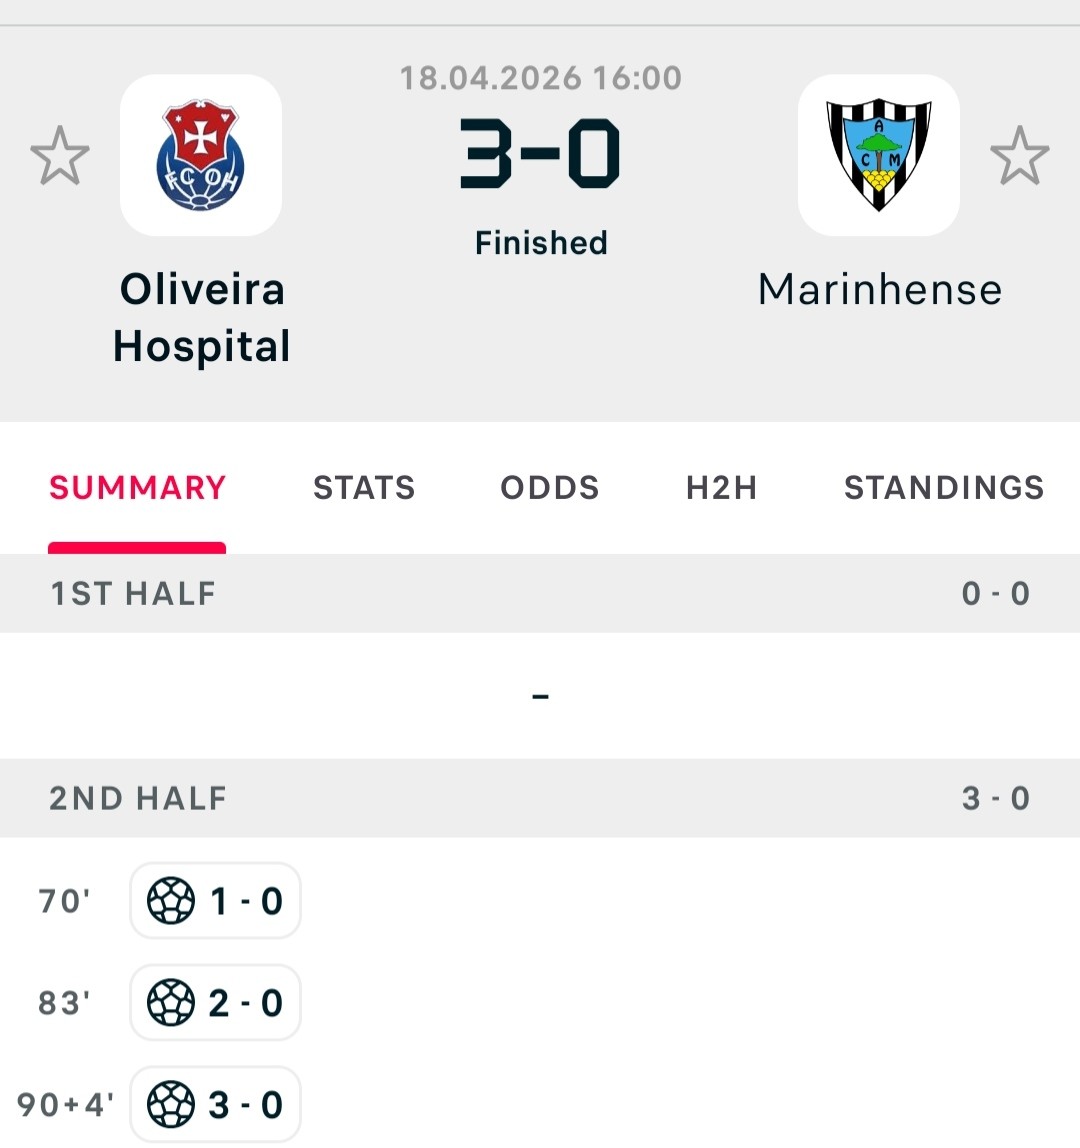Viewport: 1080px width, 1148px height.
Task: Tap the 2ND HALF section header
Action: pos(540,798)
